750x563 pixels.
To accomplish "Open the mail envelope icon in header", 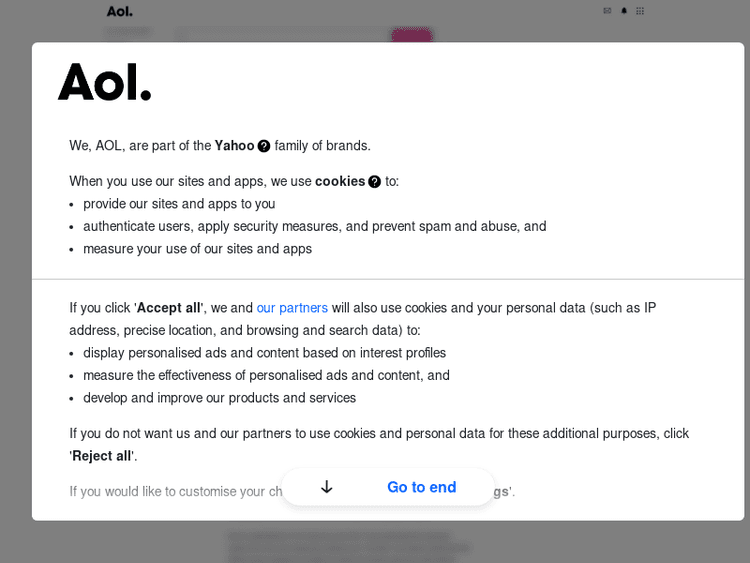I will 607,11.
